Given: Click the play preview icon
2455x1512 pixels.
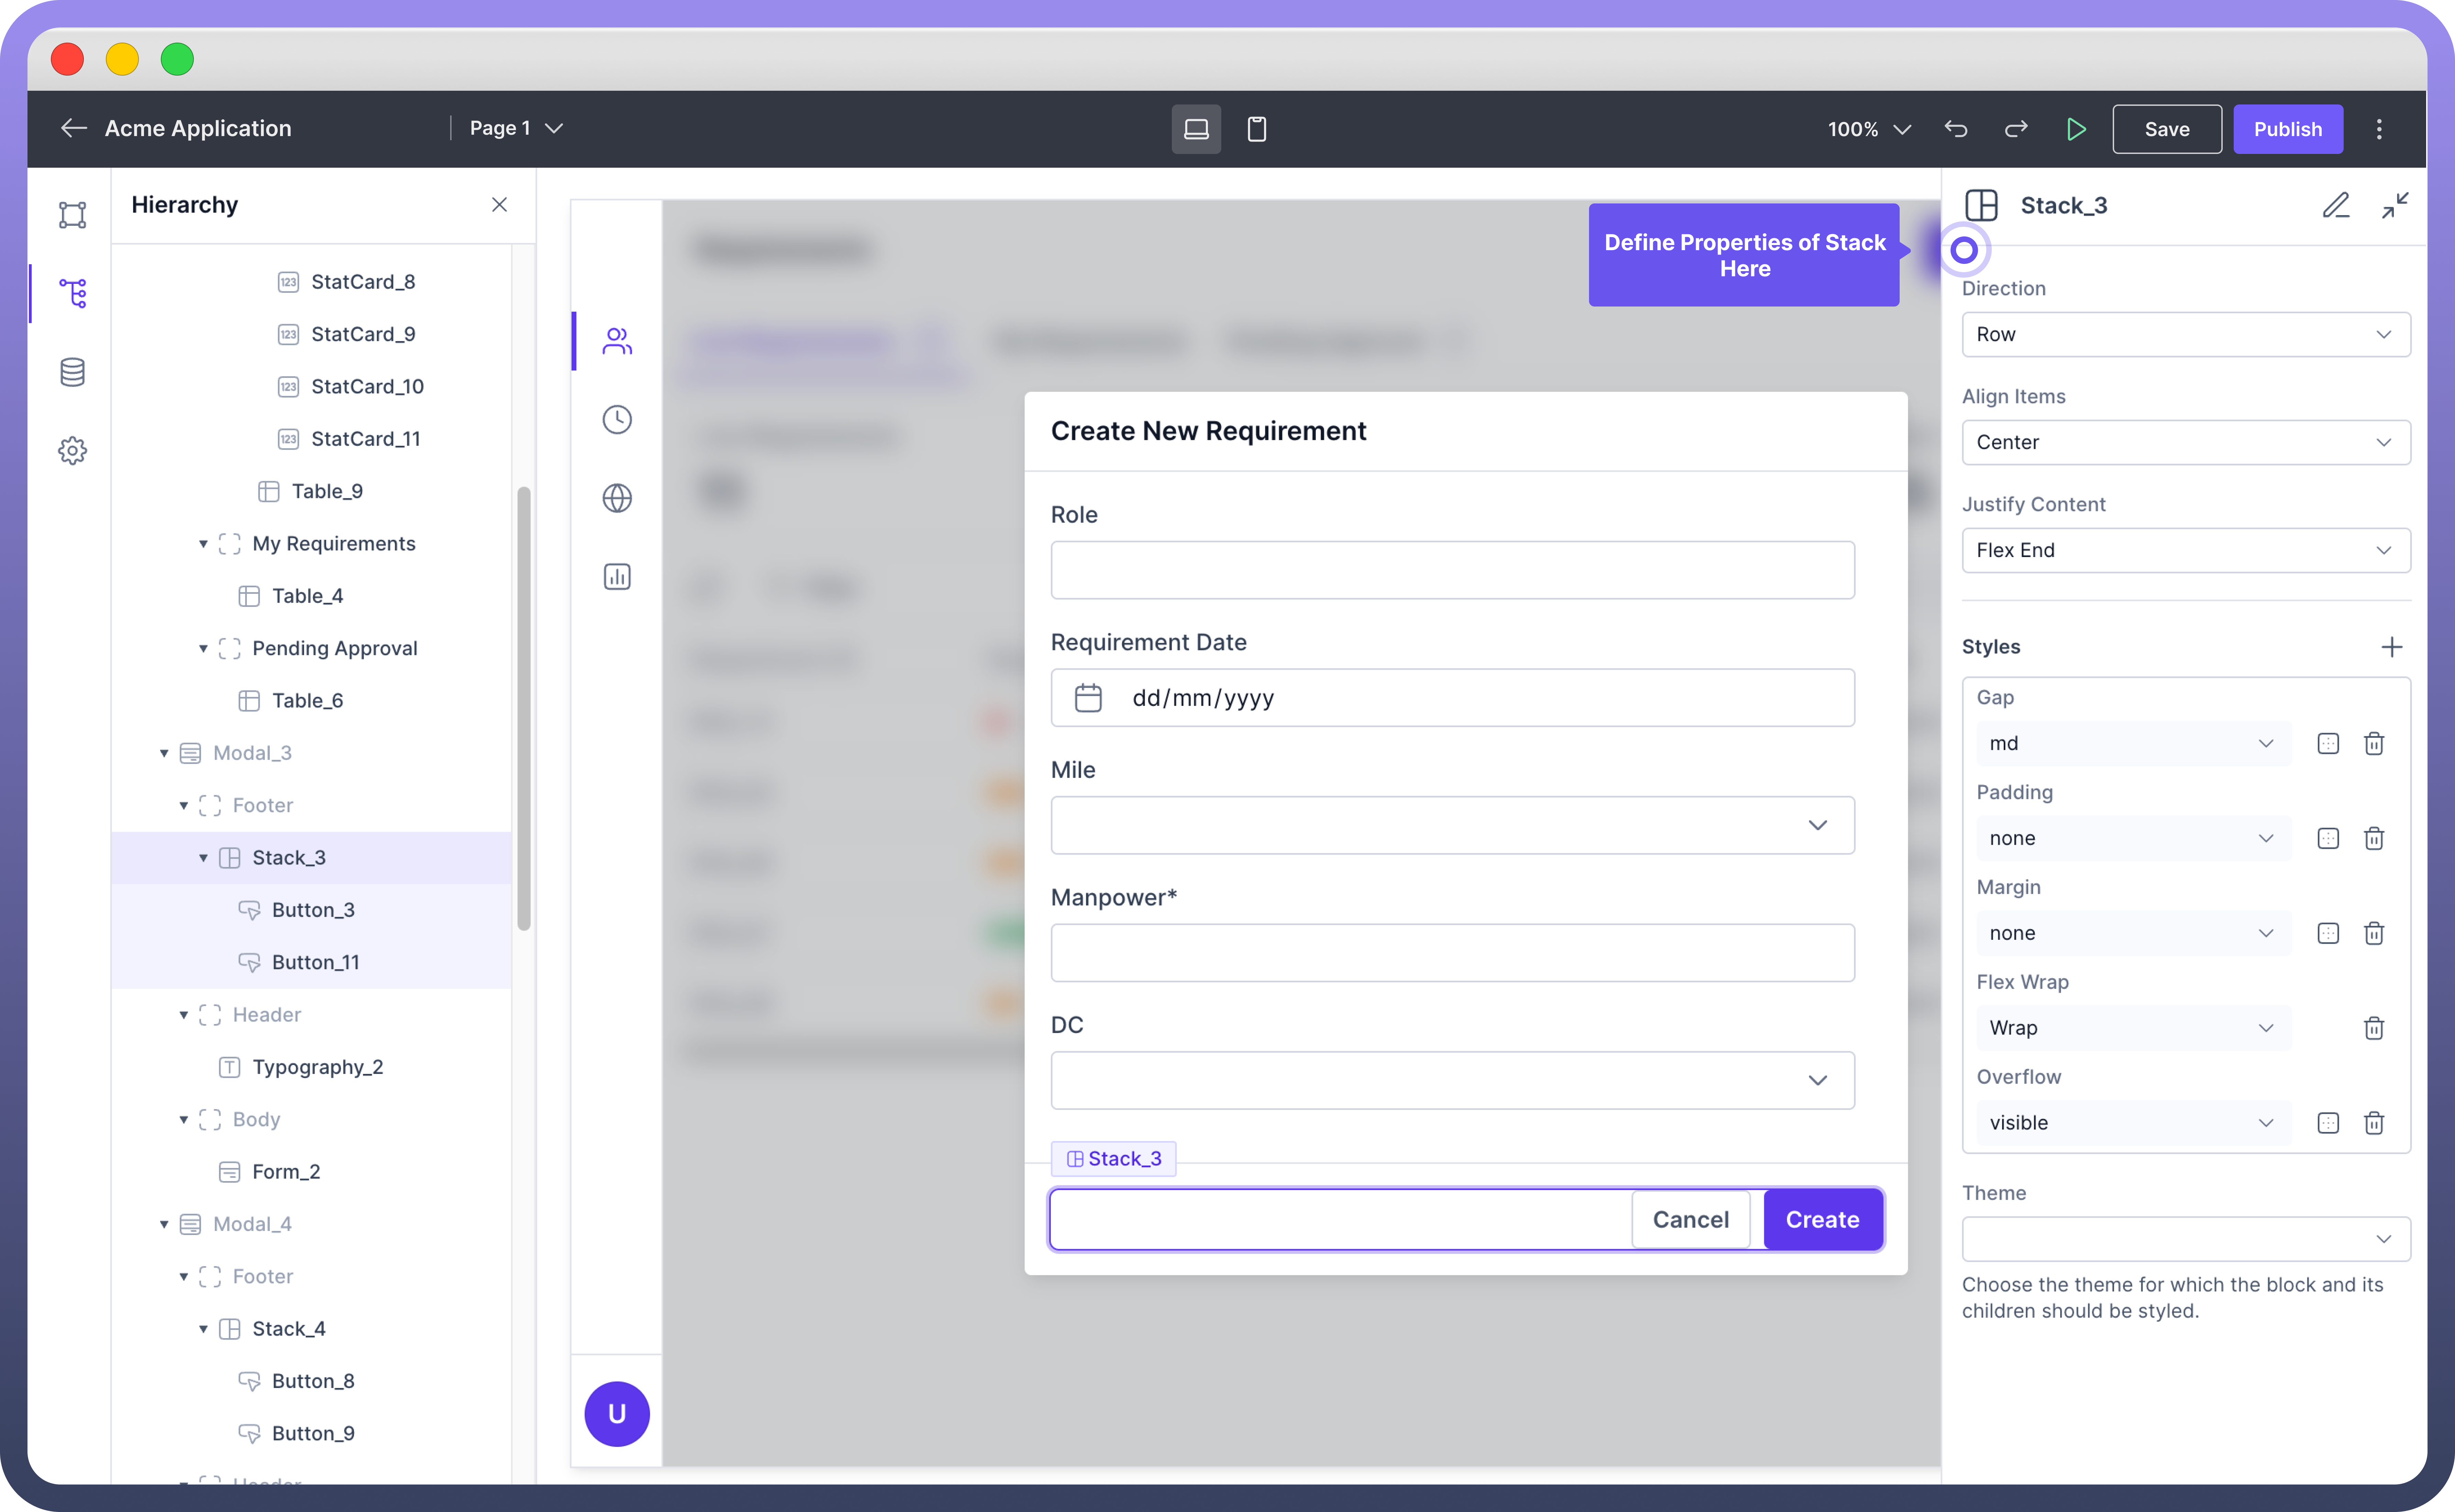Looking at the screenshot, I should (x=2076, y=129).
